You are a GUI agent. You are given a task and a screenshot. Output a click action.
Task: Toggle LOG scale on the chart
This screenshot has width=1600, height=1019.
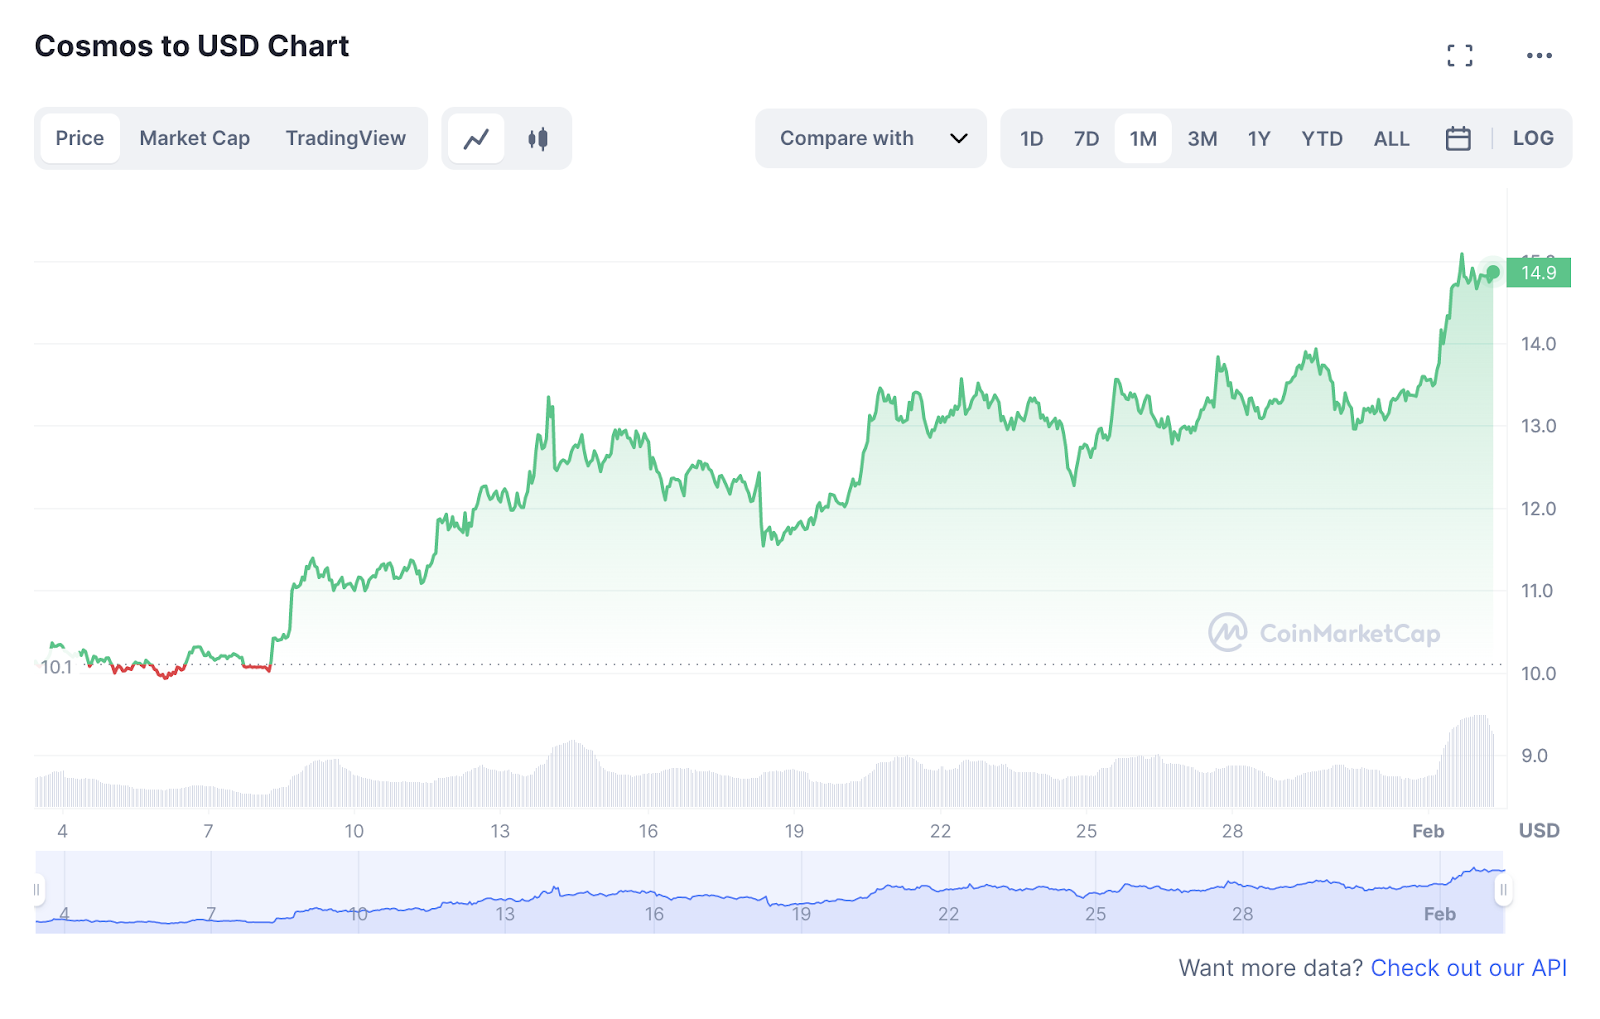pos(1532,138)
